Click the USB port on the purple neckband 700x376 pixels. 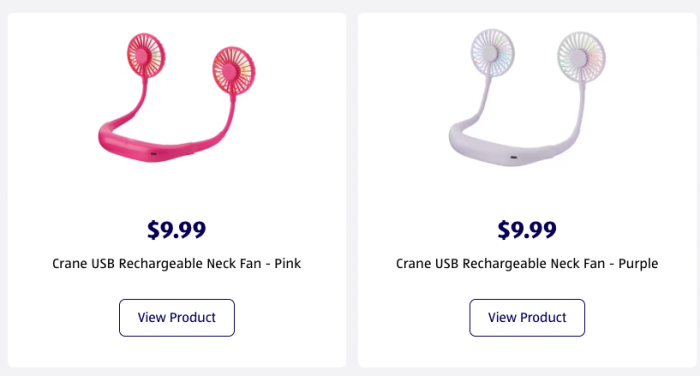(x=514, y=157)
